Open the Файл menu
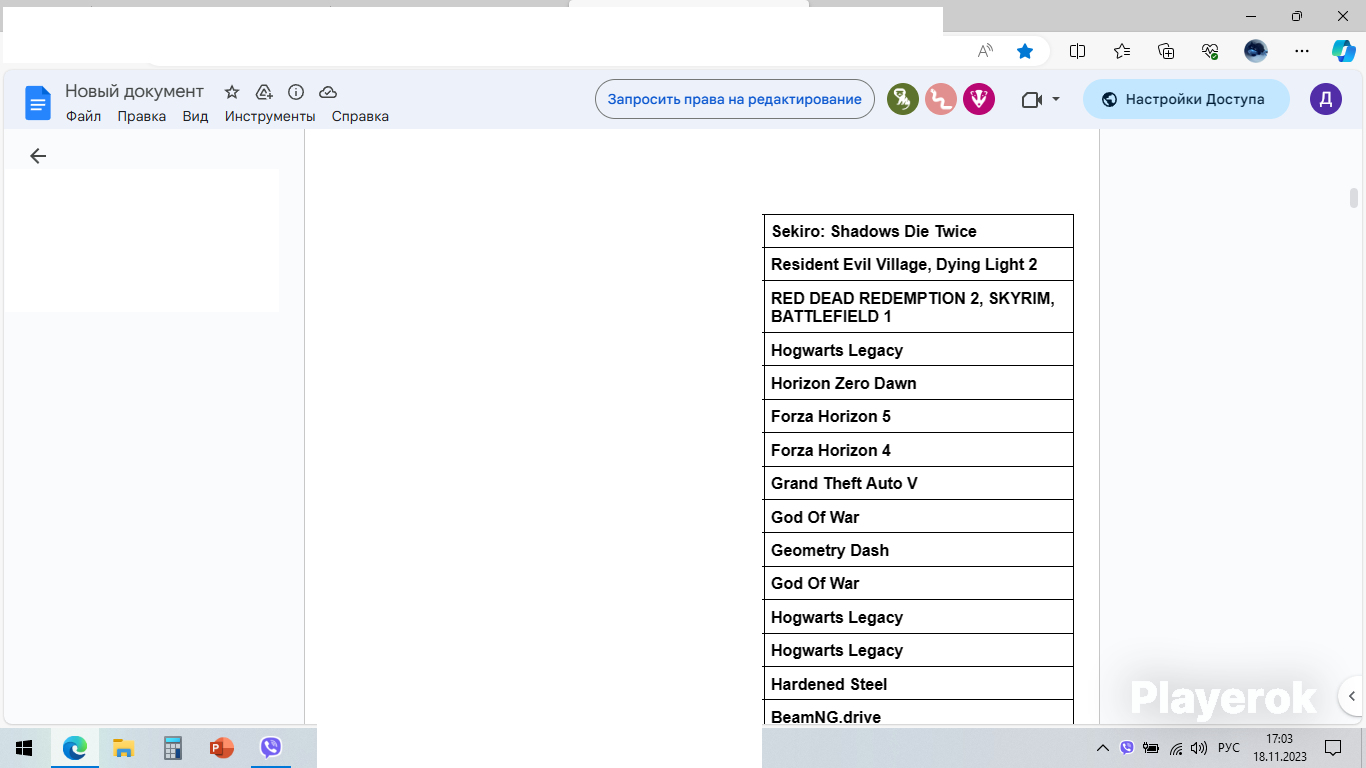Viewport: 1366px width, 768px height. click(x=84, y=116)
